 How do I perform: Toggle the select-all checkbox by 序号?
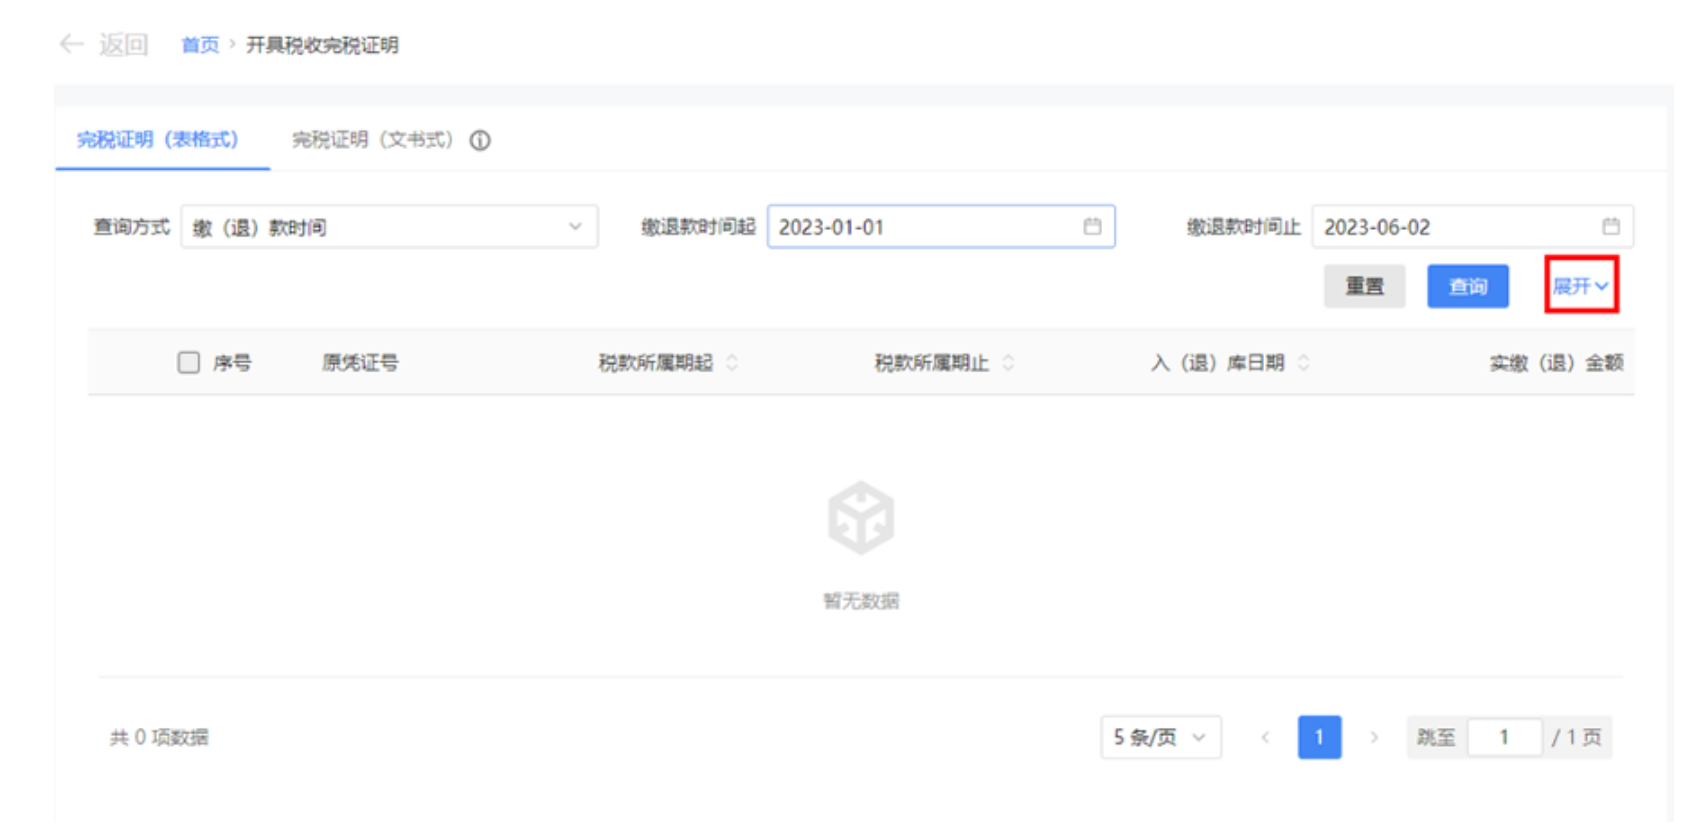pyautogui.click(x=188, y=362)
